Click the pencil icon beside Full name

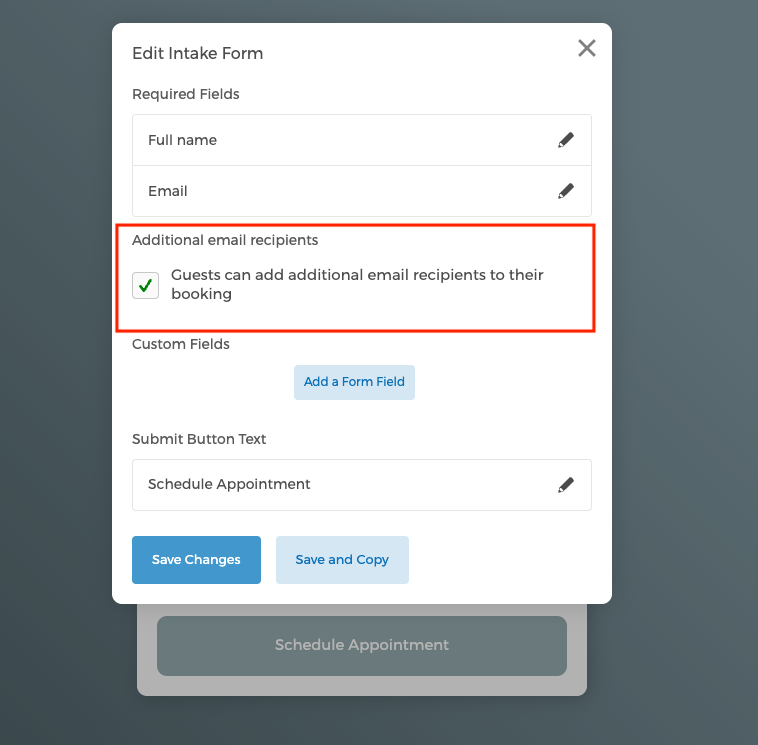566,140
